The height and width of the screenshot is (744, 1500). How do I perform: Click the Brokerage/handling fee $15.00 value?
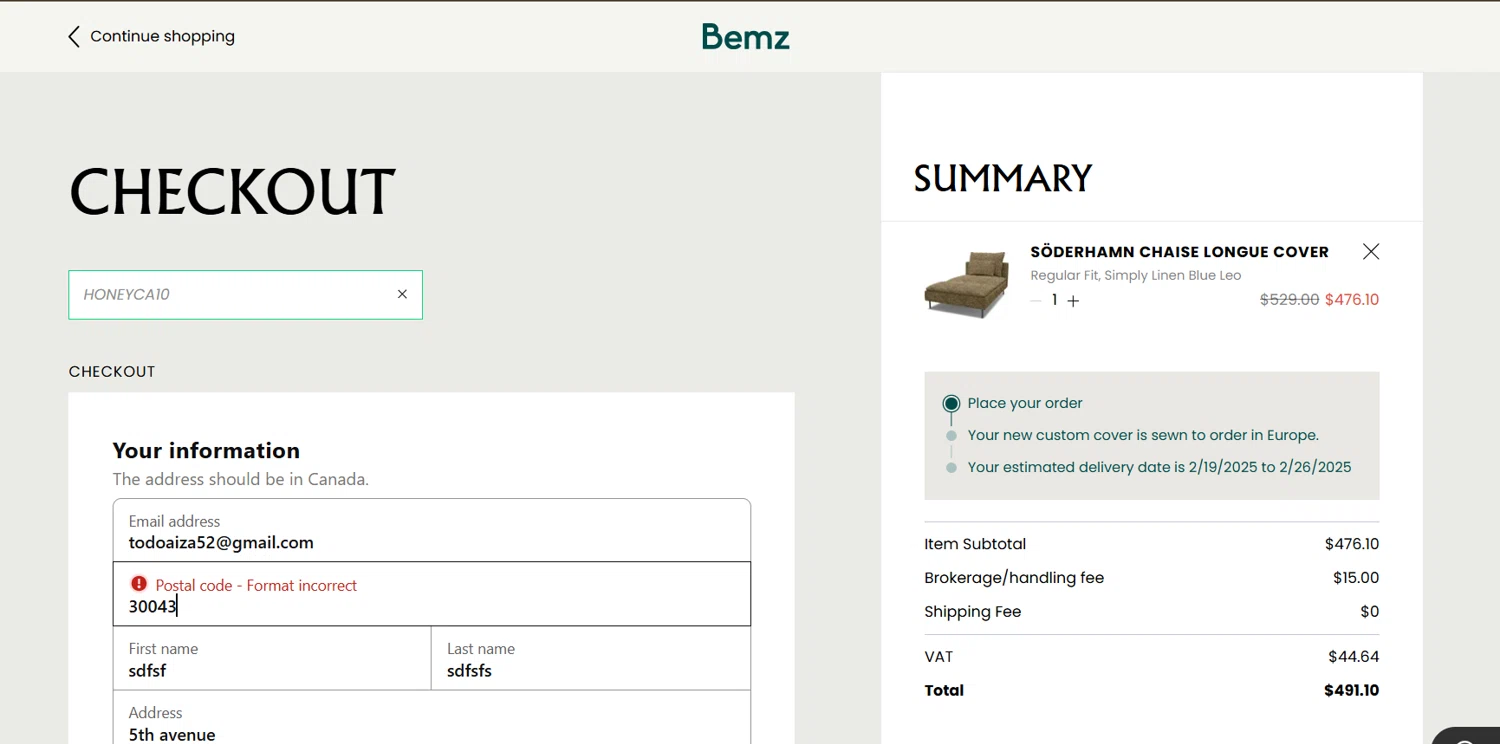(x=1356, y=578)
